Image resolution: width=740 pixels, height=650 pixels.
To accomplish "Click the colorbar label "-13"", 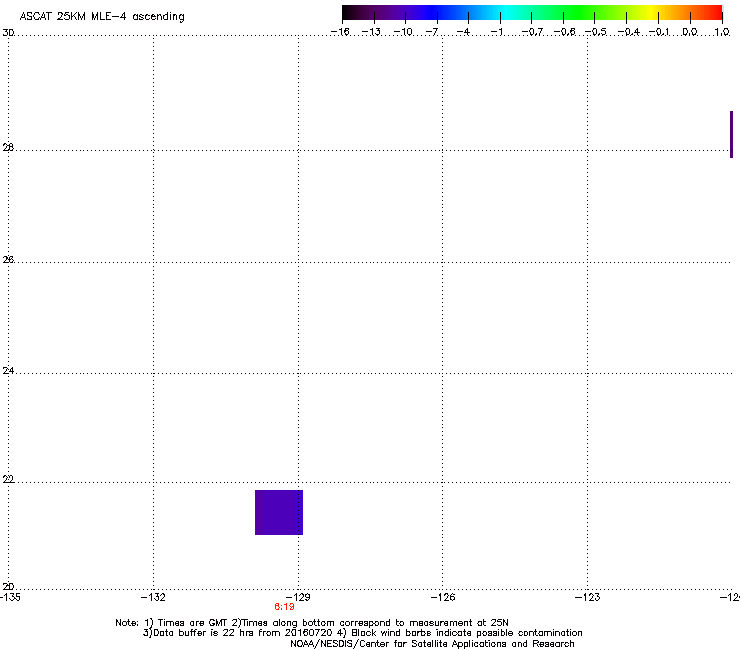I will click(371, 32).
